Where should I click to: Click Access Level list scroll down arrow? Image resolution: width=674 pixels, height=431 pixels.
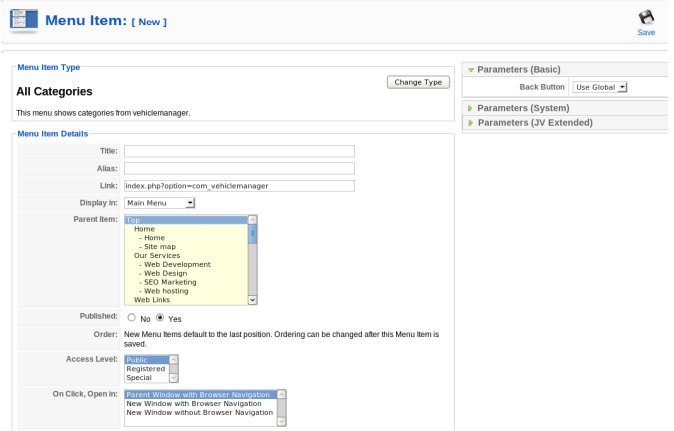coord(174,378)
